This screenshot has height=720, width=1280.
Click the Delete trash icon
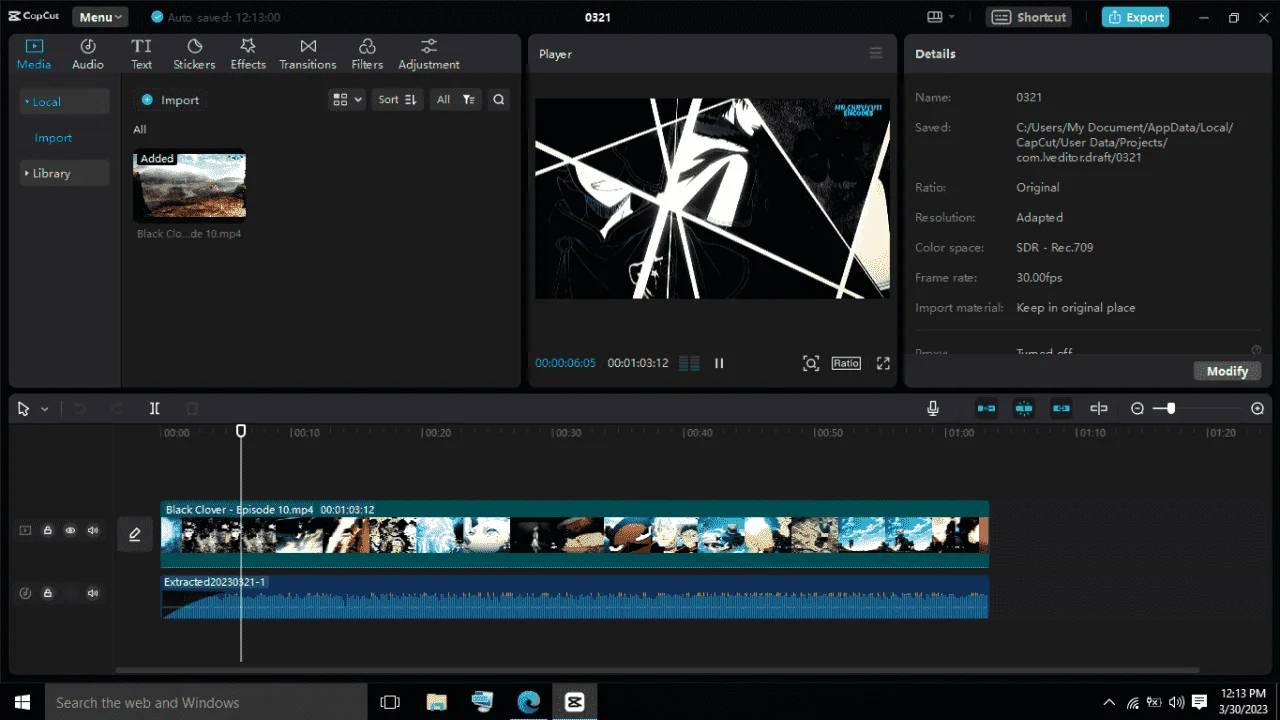pos(193,408)
